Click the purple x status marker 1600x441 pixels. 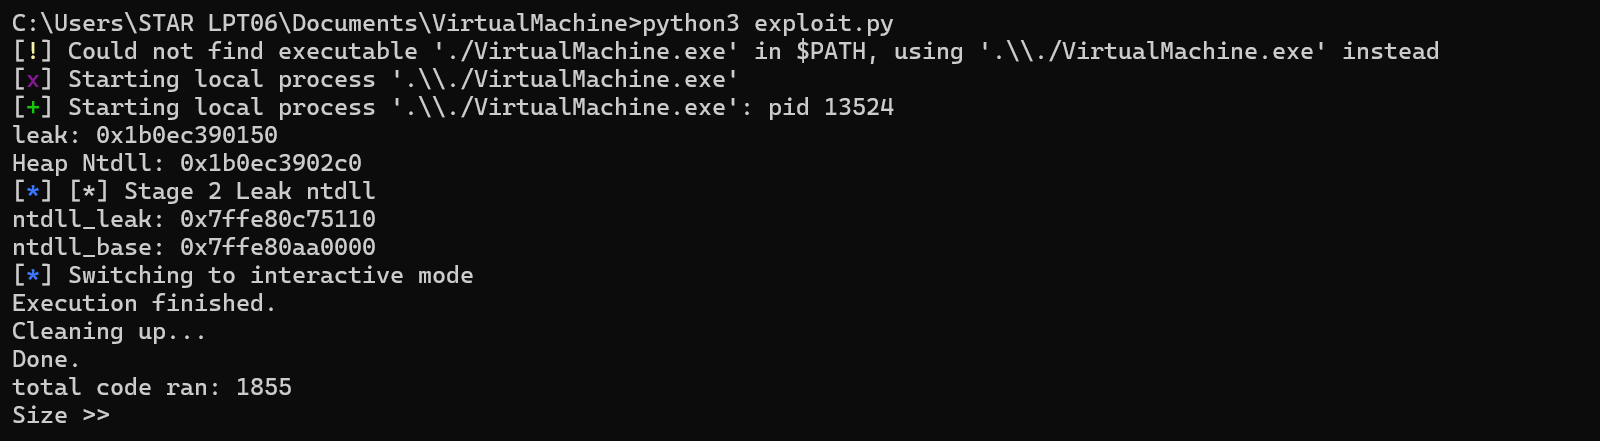(32, 80)
